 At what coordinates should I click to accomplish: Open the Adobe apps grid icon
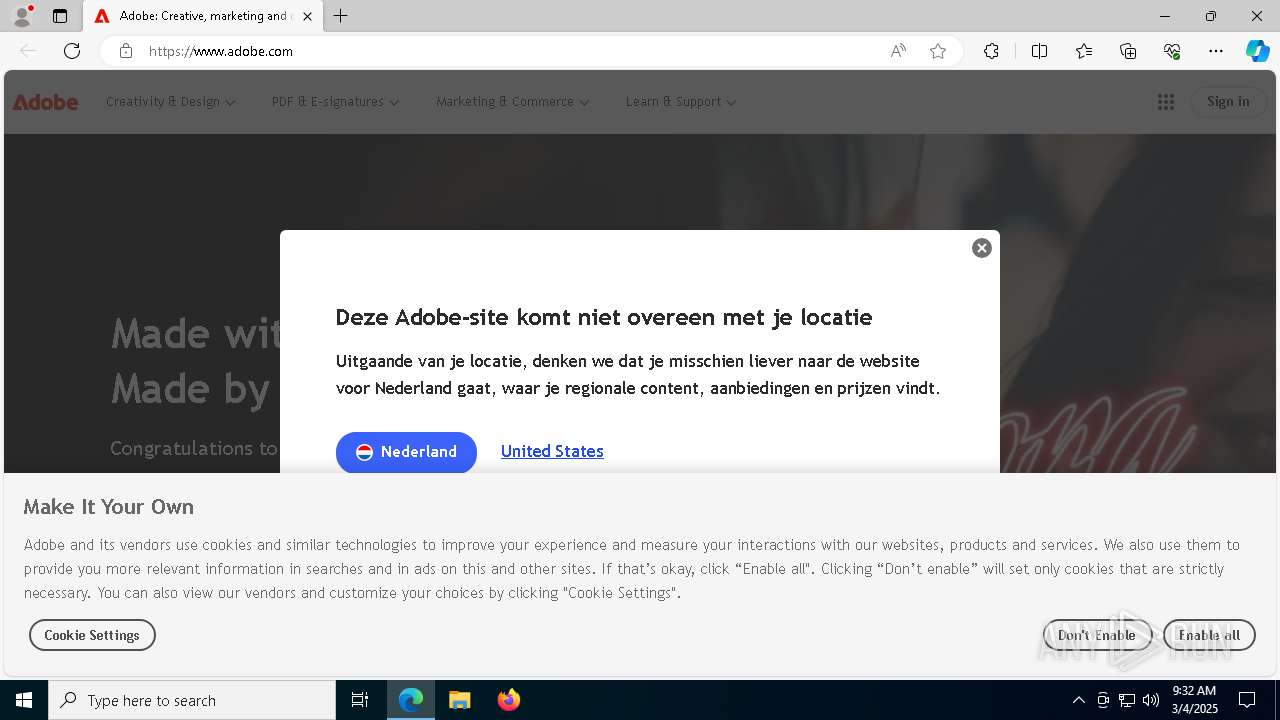(1166, 102)
